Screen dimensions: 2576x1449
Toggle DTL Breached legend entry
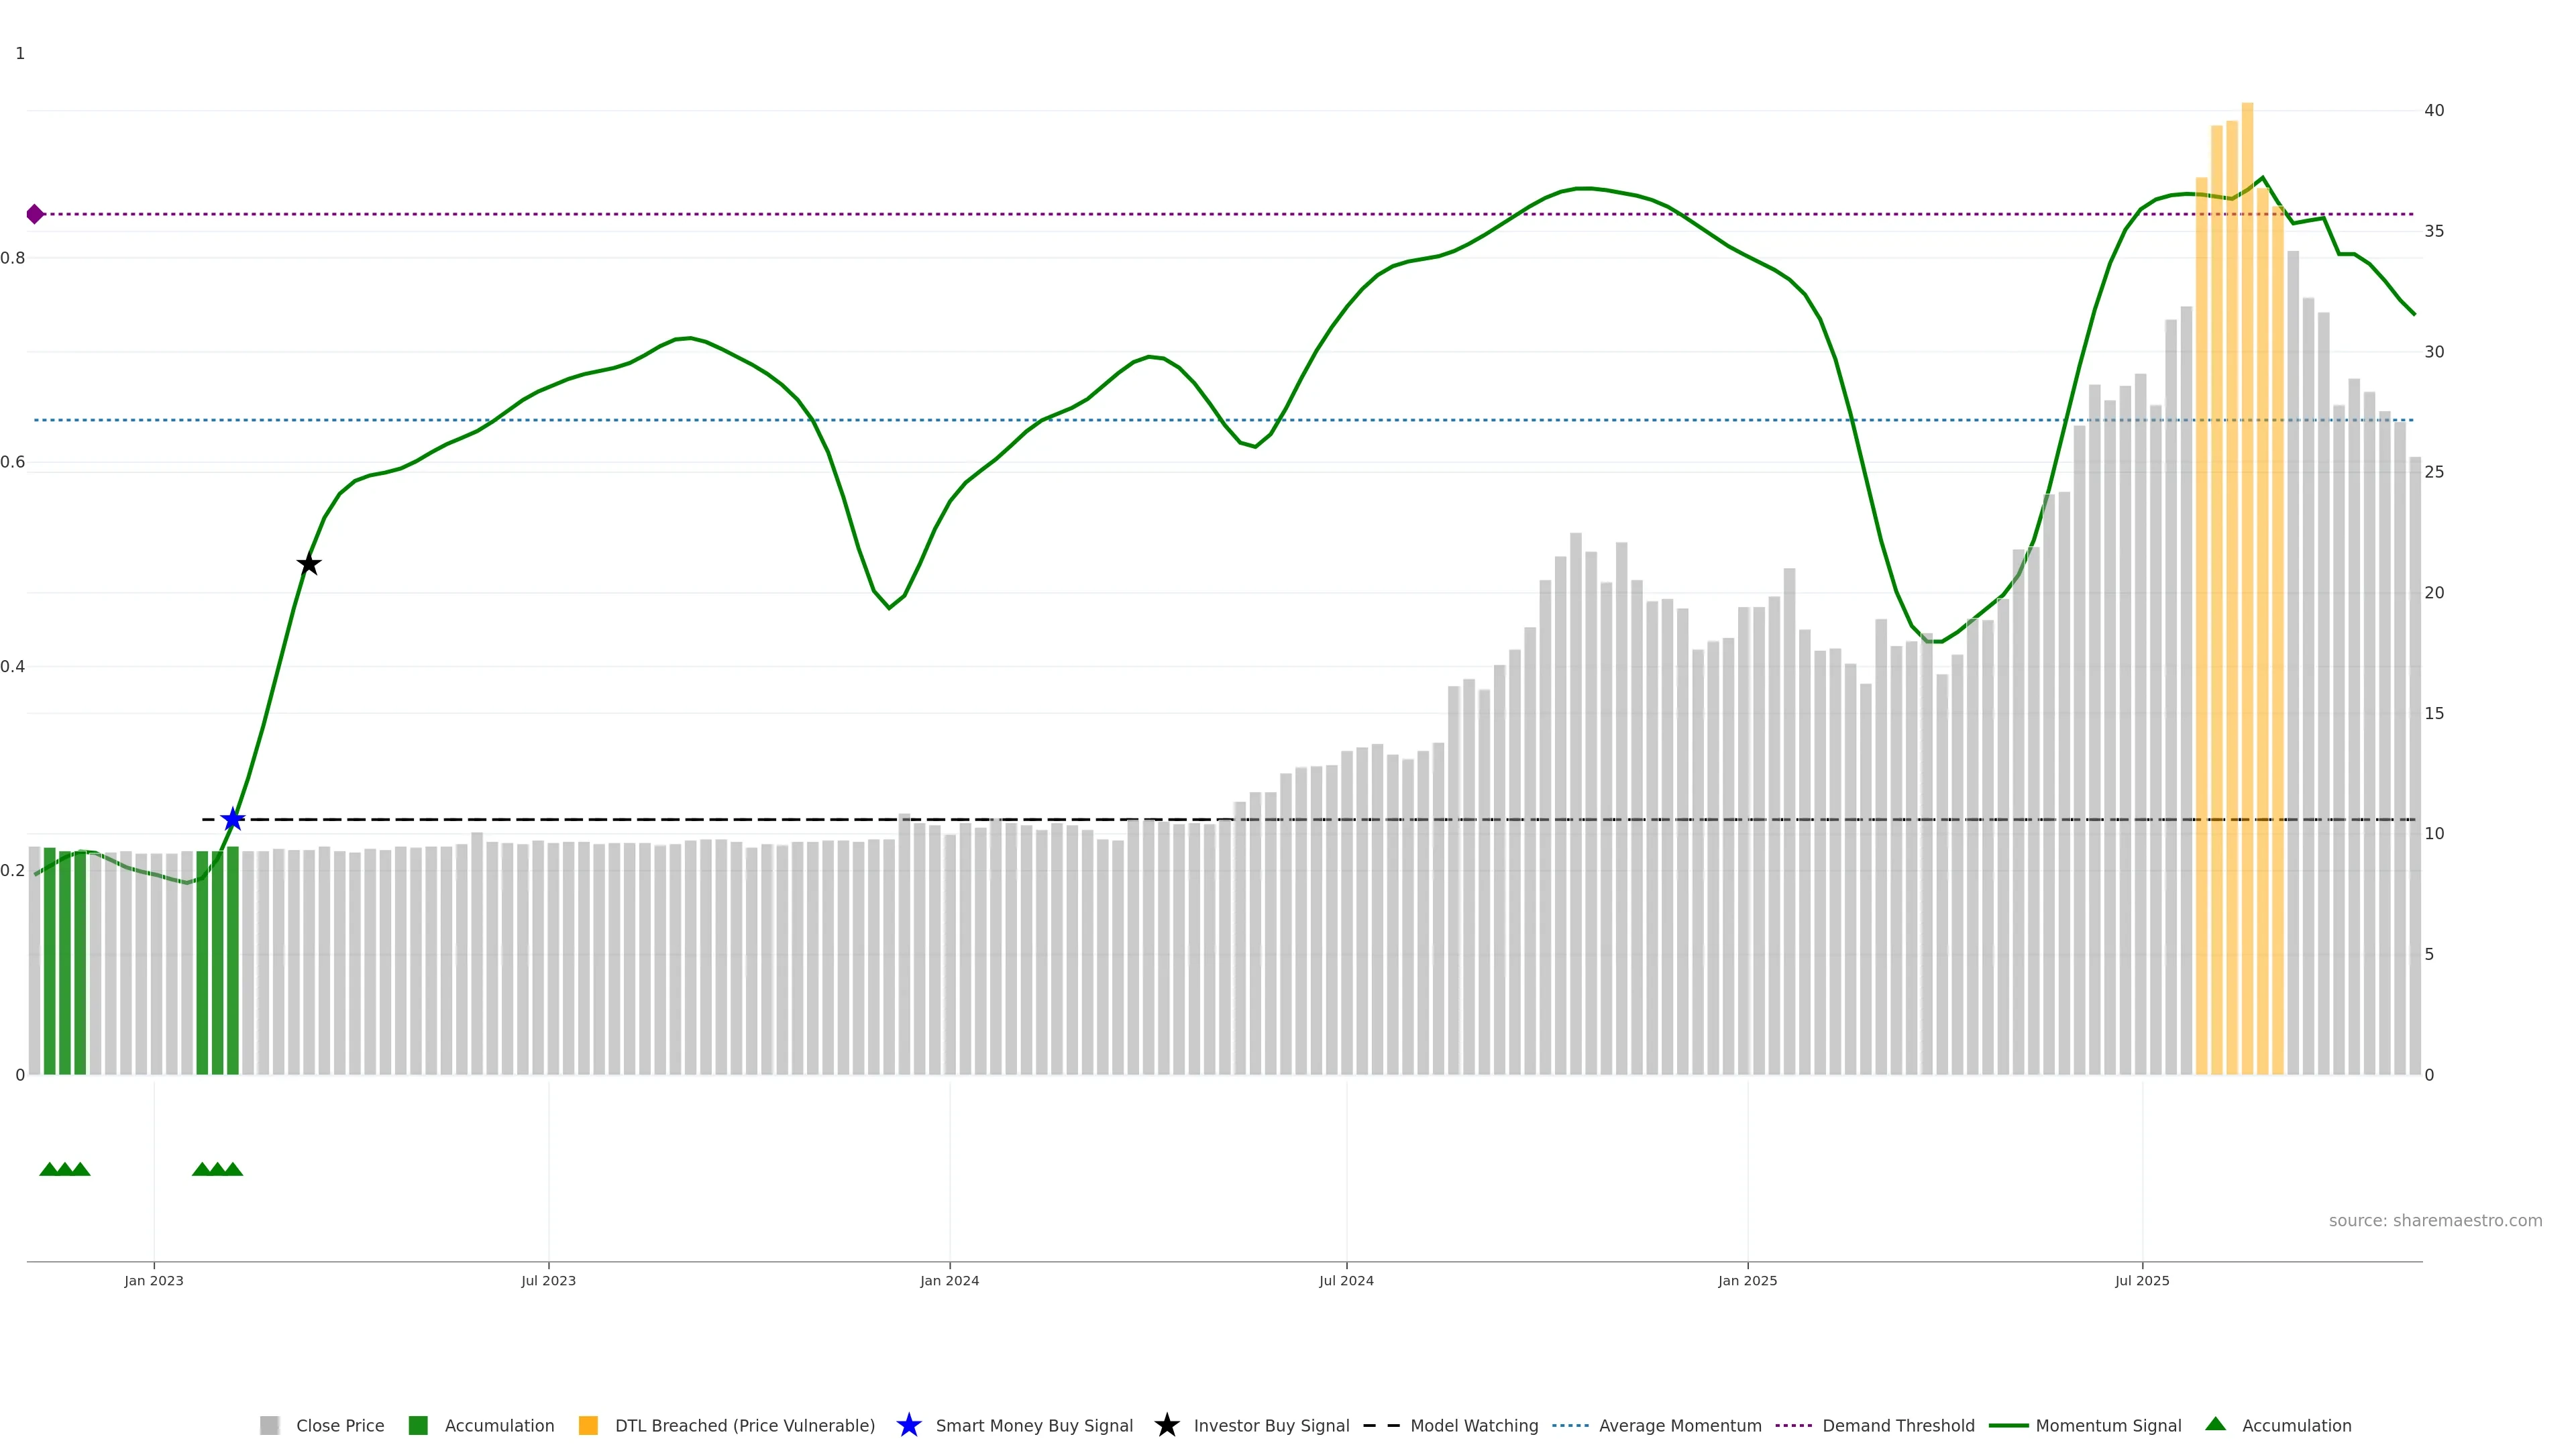coord(744,1425)
